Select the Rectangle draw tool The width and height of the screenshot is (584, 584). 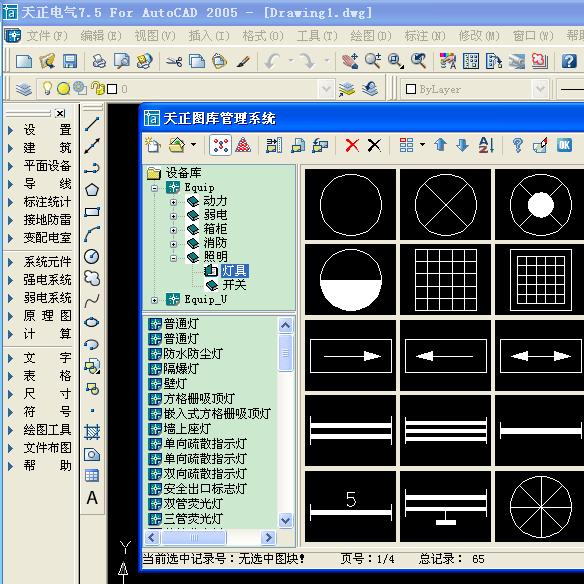pos(92,212)
